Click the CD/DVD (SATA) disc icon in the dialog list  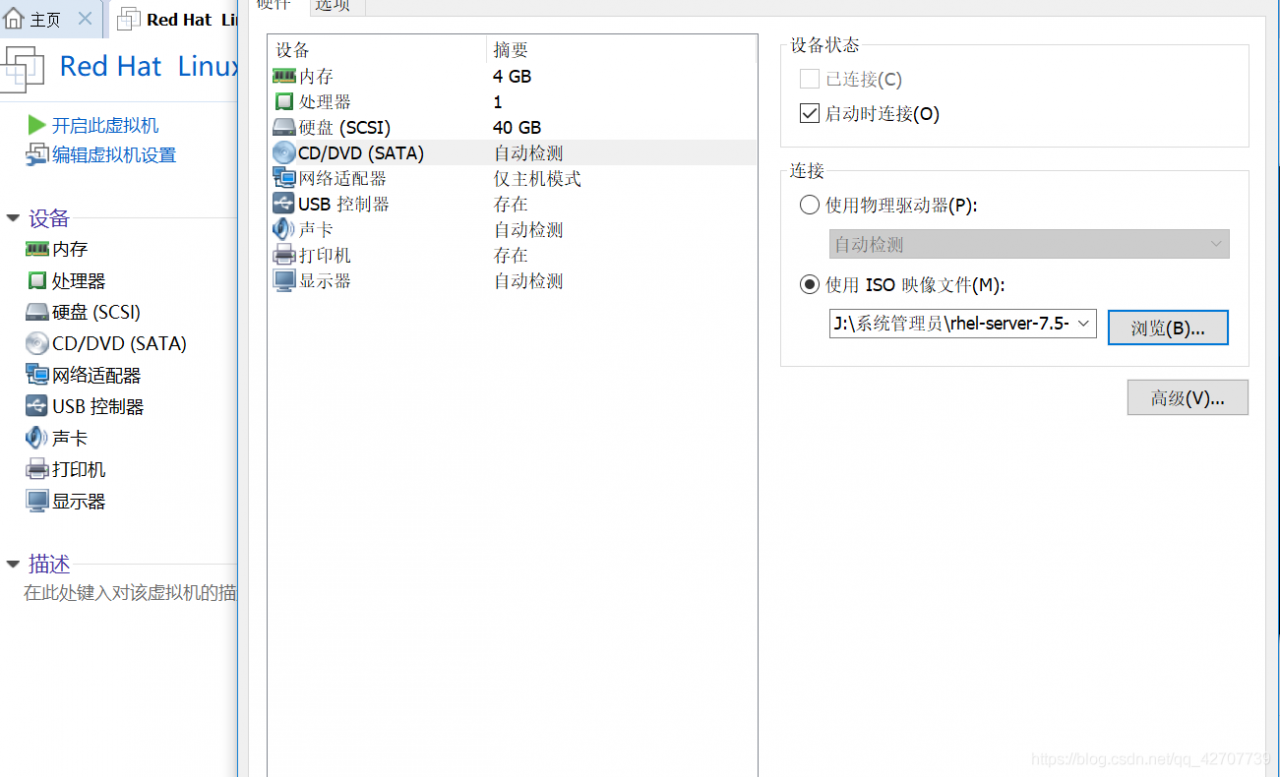pyautogui.click(x=284, y=153)
